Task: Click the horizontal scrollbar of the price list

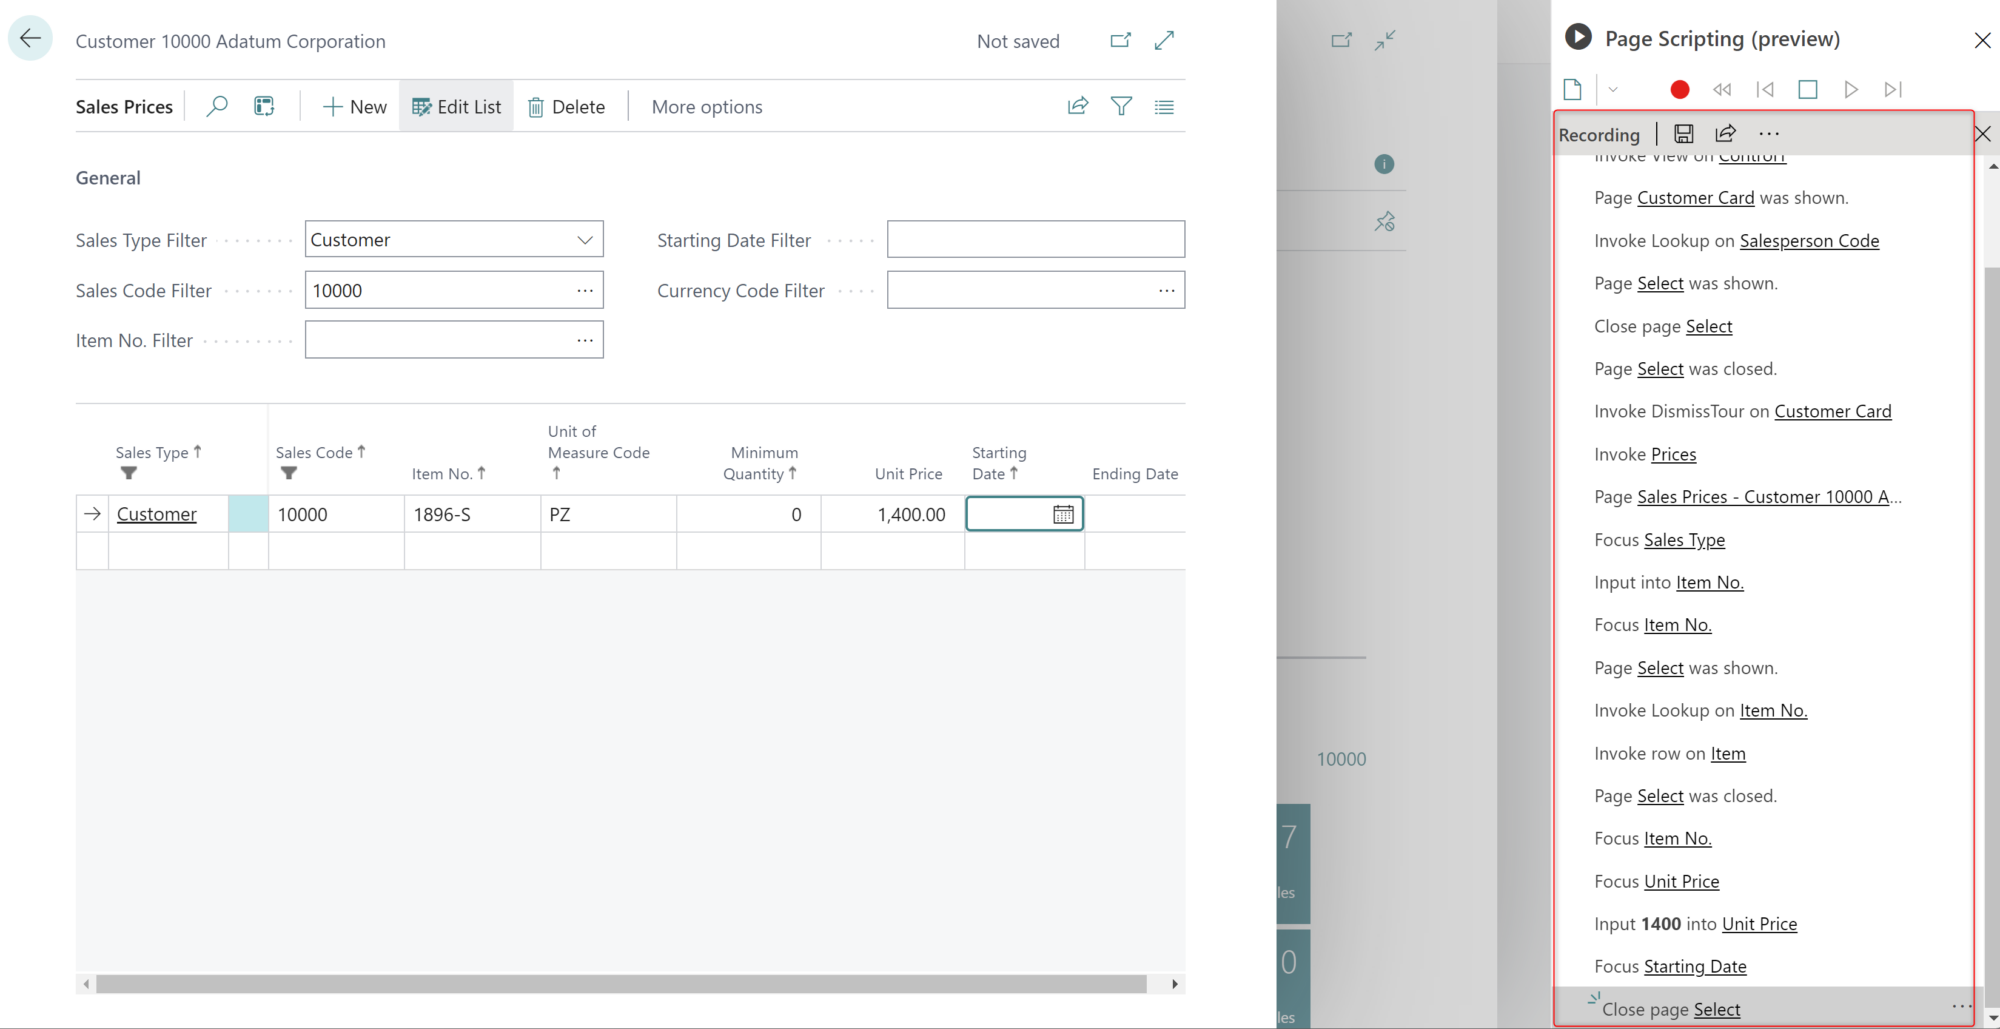Action: pyautogui.click(x=620, y=984)
